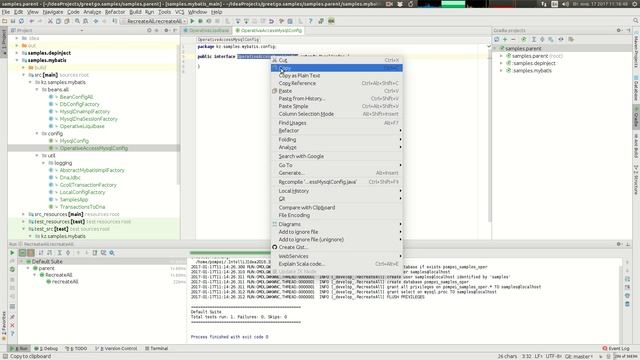The height and width of the screenshot is (360, 640).
Task: Collapse the beans.all package node
Action: [x=37, y=90]
